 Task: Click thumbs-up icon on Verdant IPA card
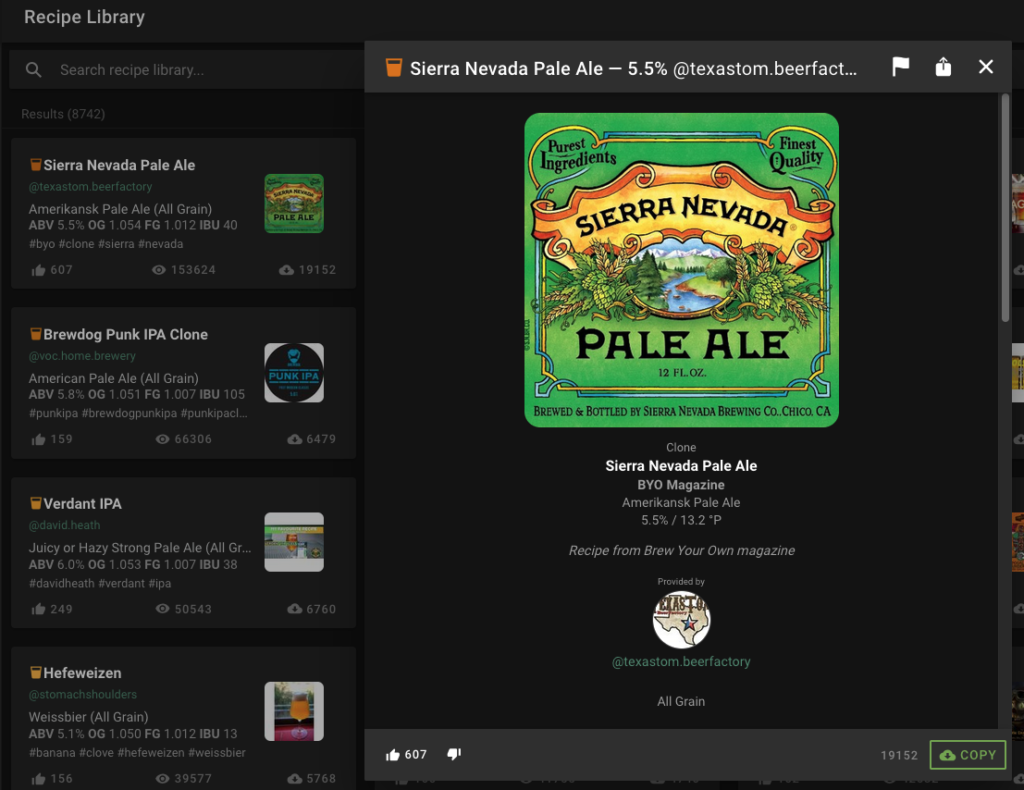click(39, 609)
